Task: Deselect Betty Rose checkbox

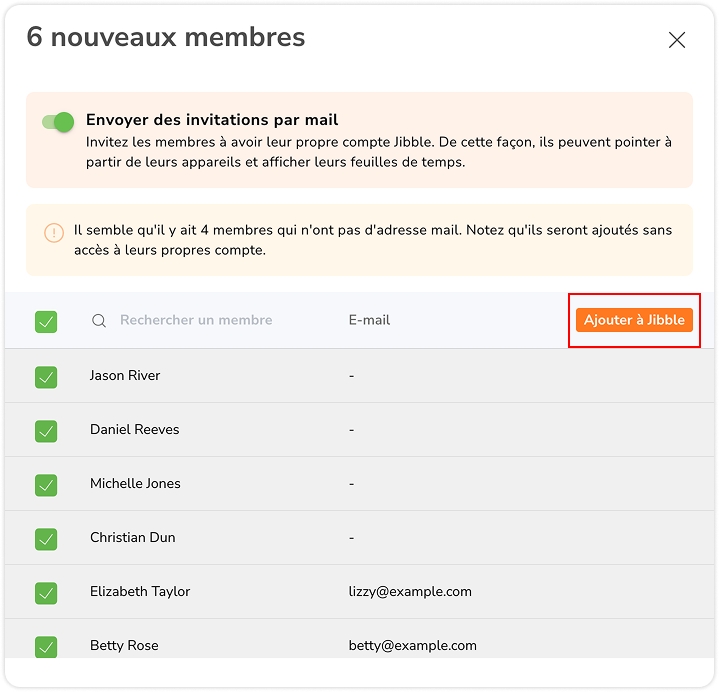Action: pos(46,647)
